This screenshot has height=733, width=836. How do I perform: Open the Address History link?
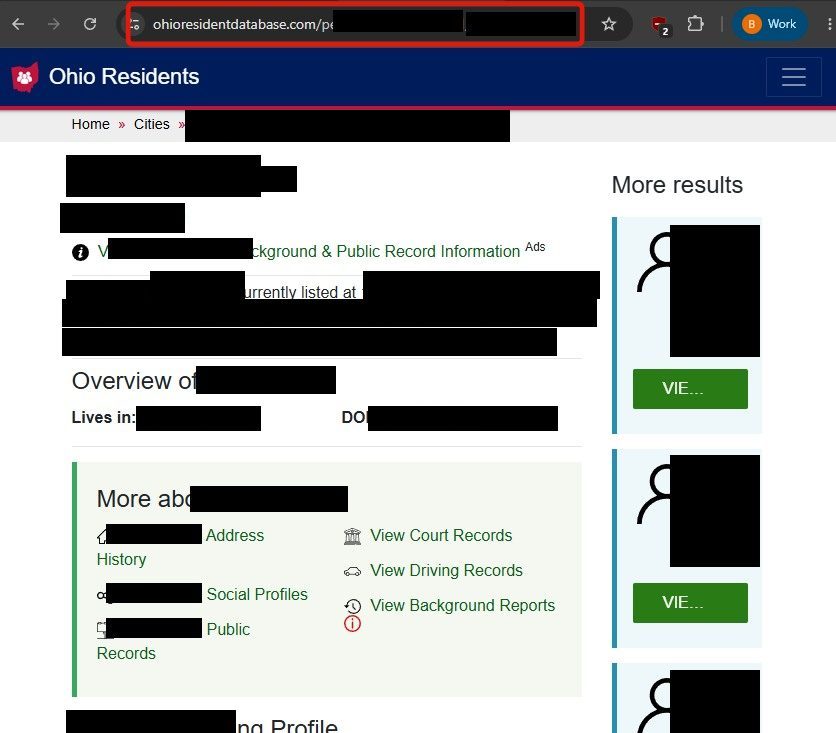click(180, 547)
